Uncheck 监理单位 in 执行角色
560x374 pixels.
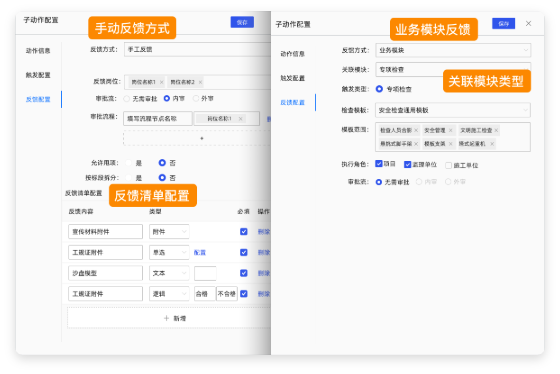pyautogui.click(x=408, y=164)
